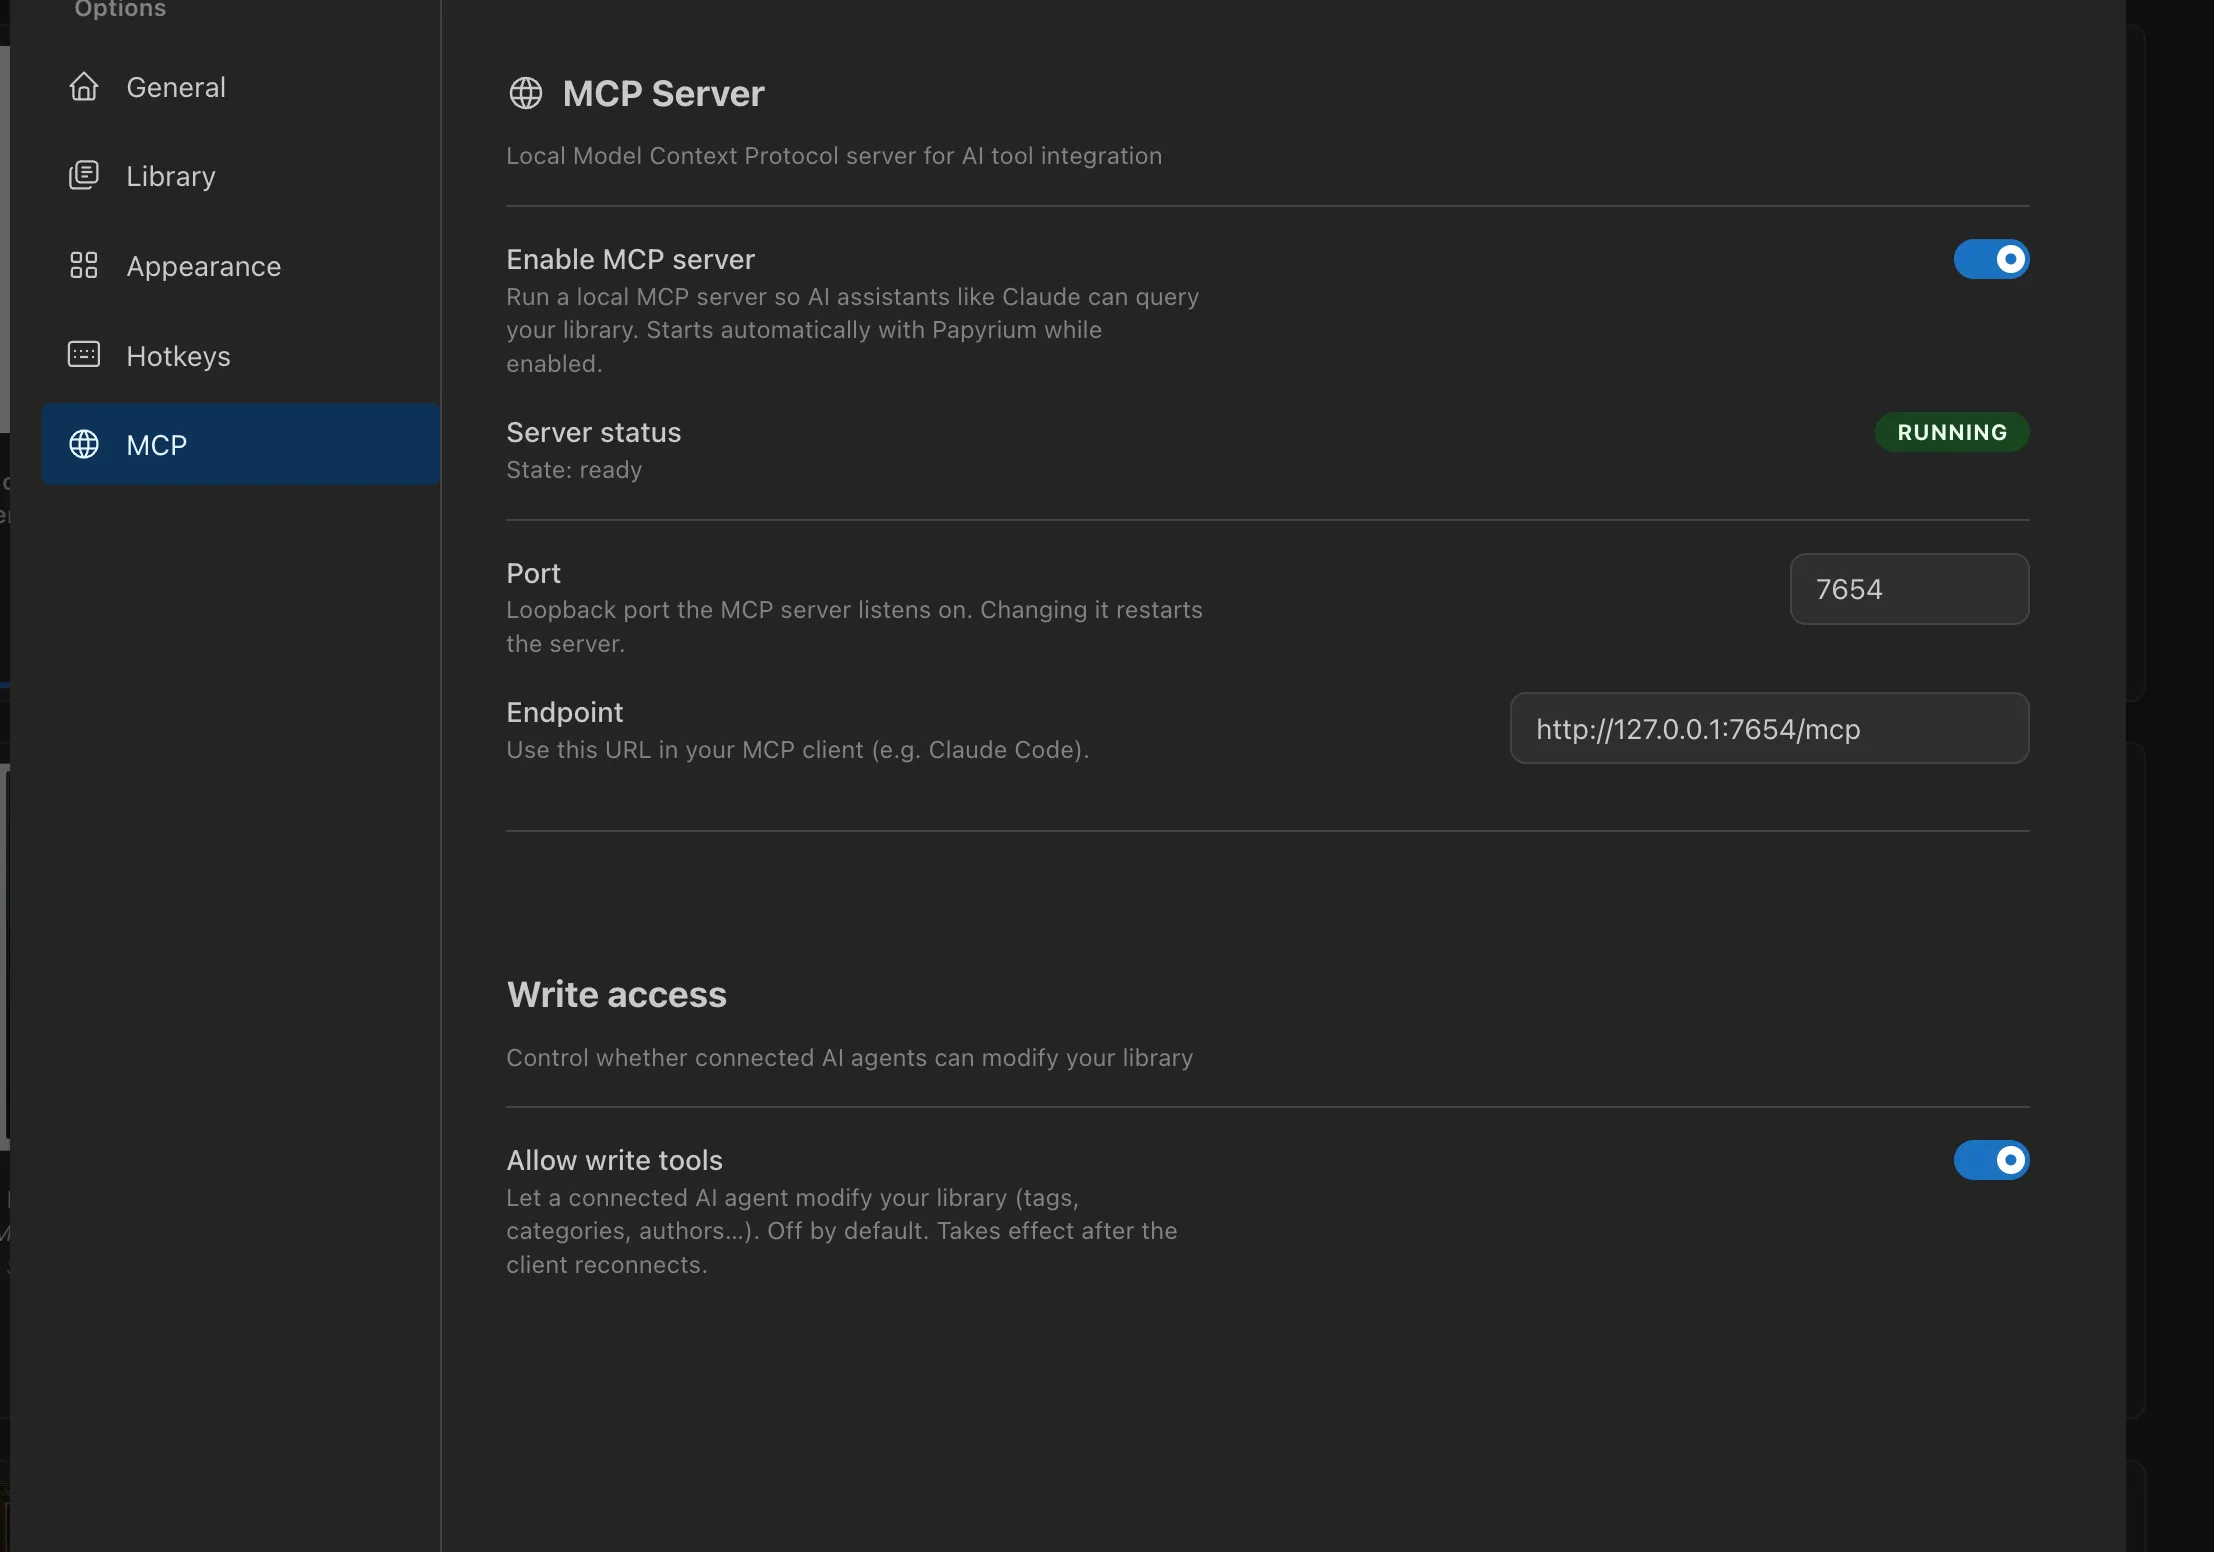Image resolution: width=2214 pixels, height=1552 pixels.
Task: Click the 'MCP Server' heading
Action: (663, 93)
